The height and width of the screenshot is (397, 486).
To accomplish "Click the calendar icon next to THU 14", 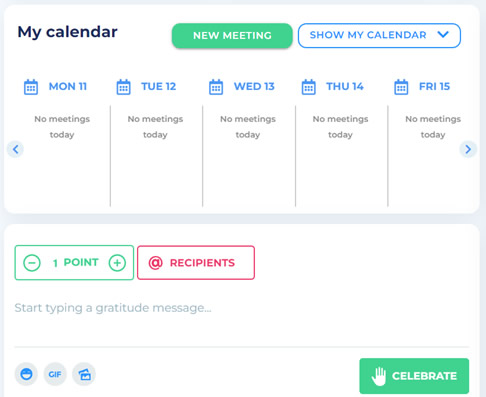I will [x=309, y=87].
